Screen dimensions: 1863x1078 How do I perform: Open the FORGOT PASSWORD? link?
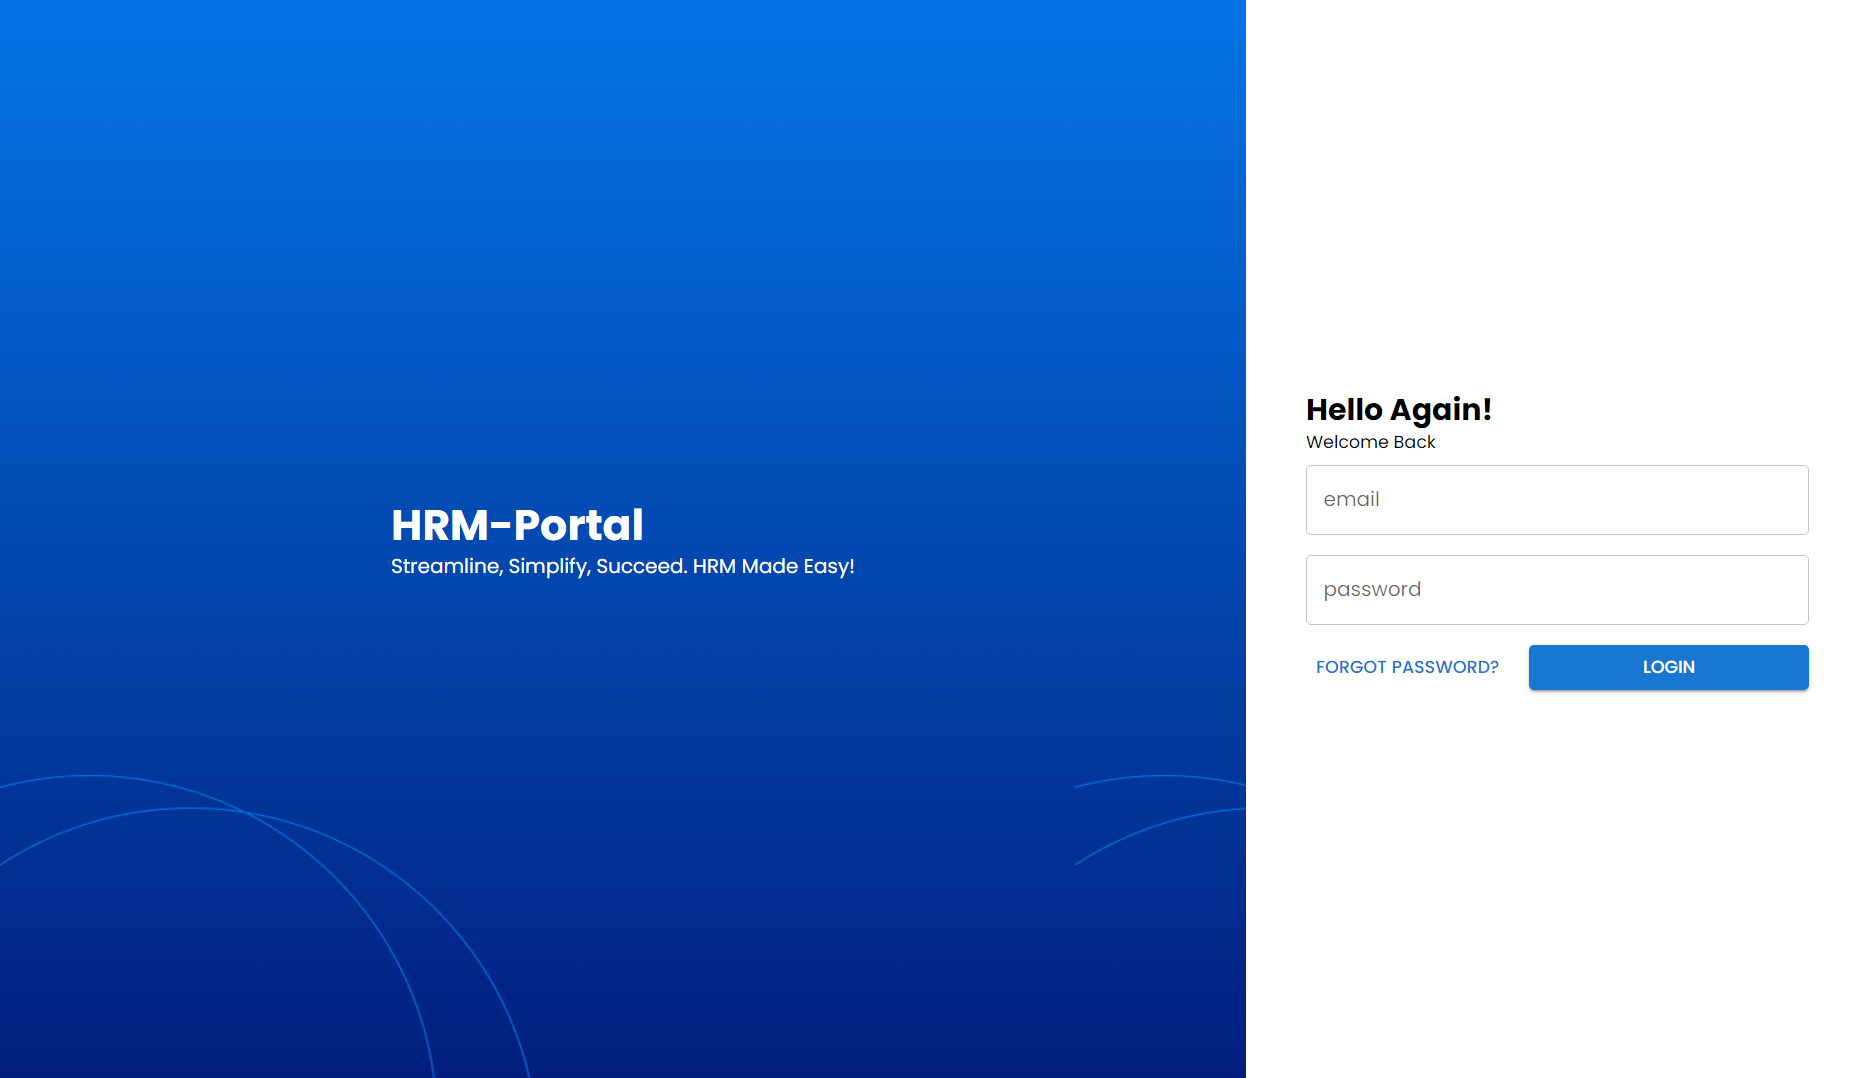[x=1407, y=667]
